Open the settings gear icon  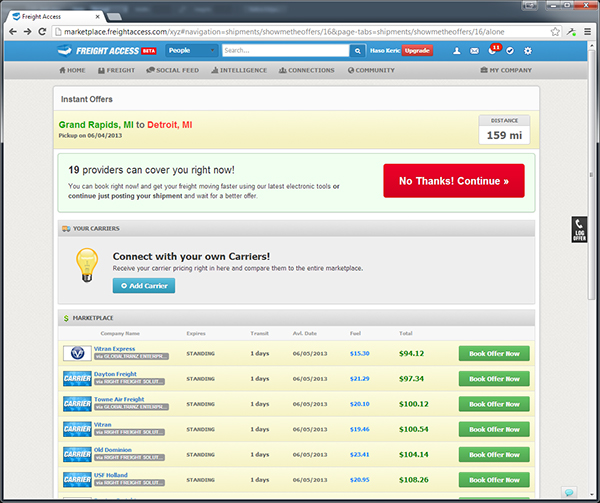(x=528, y=51)
